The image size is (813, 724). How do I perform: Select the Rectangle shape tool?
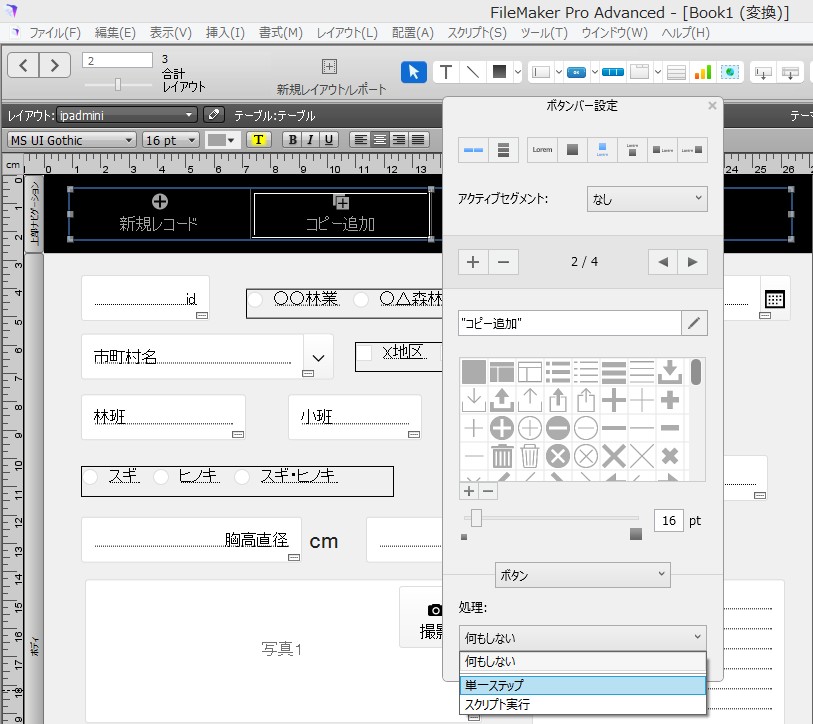[499, 72]
